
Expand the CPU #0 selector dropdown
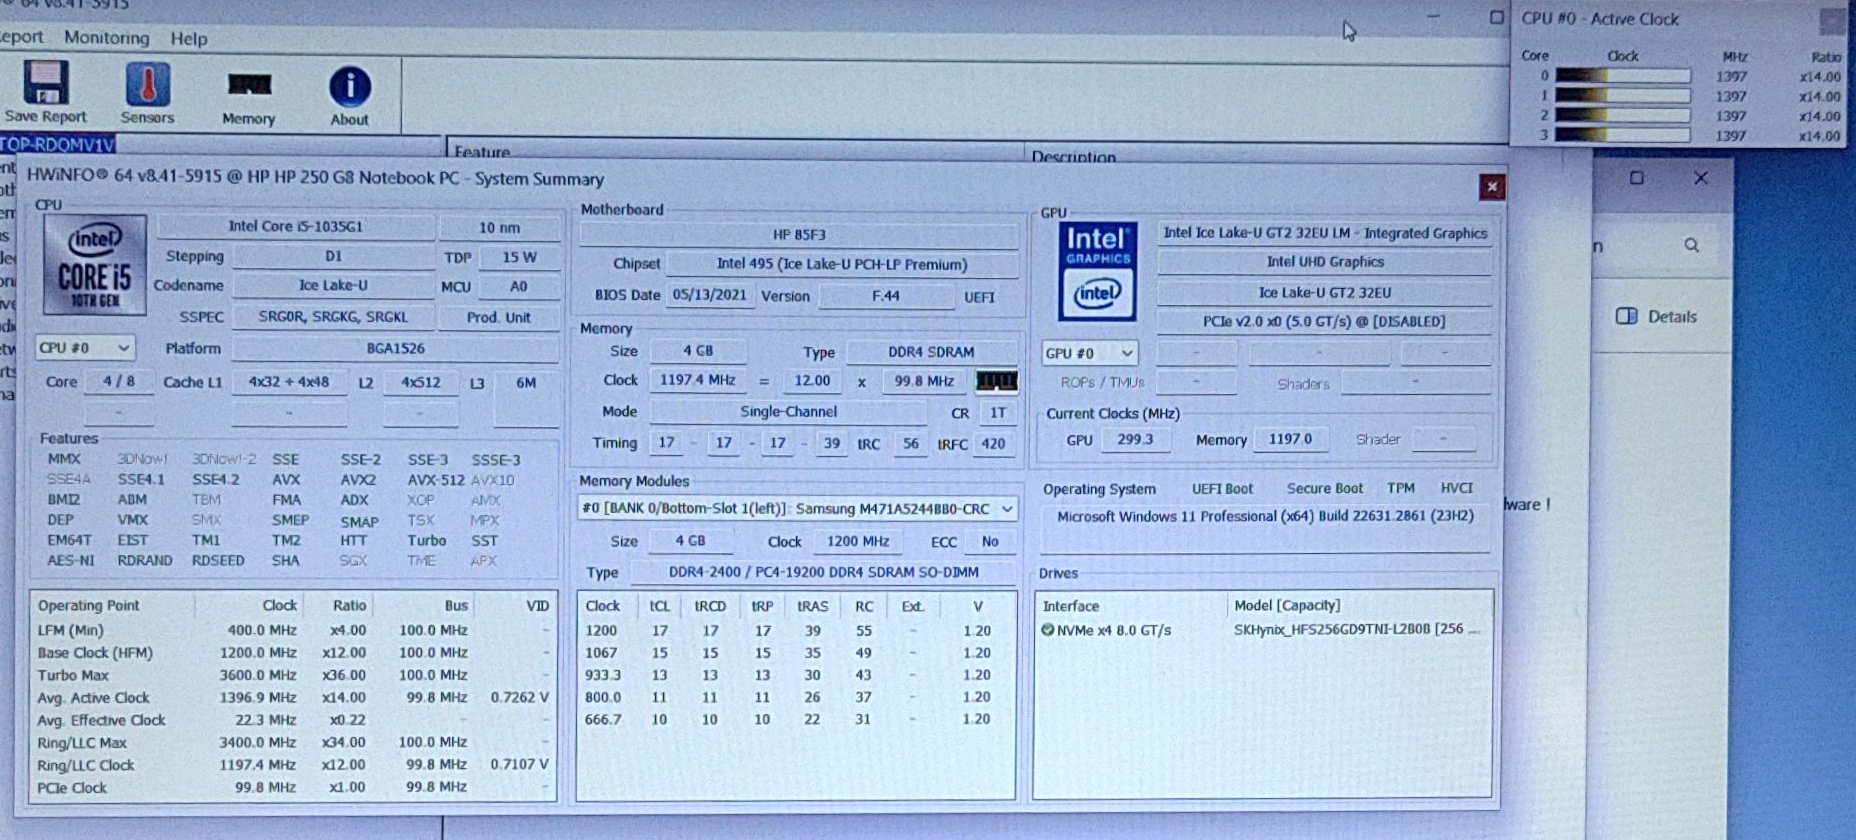85,348
